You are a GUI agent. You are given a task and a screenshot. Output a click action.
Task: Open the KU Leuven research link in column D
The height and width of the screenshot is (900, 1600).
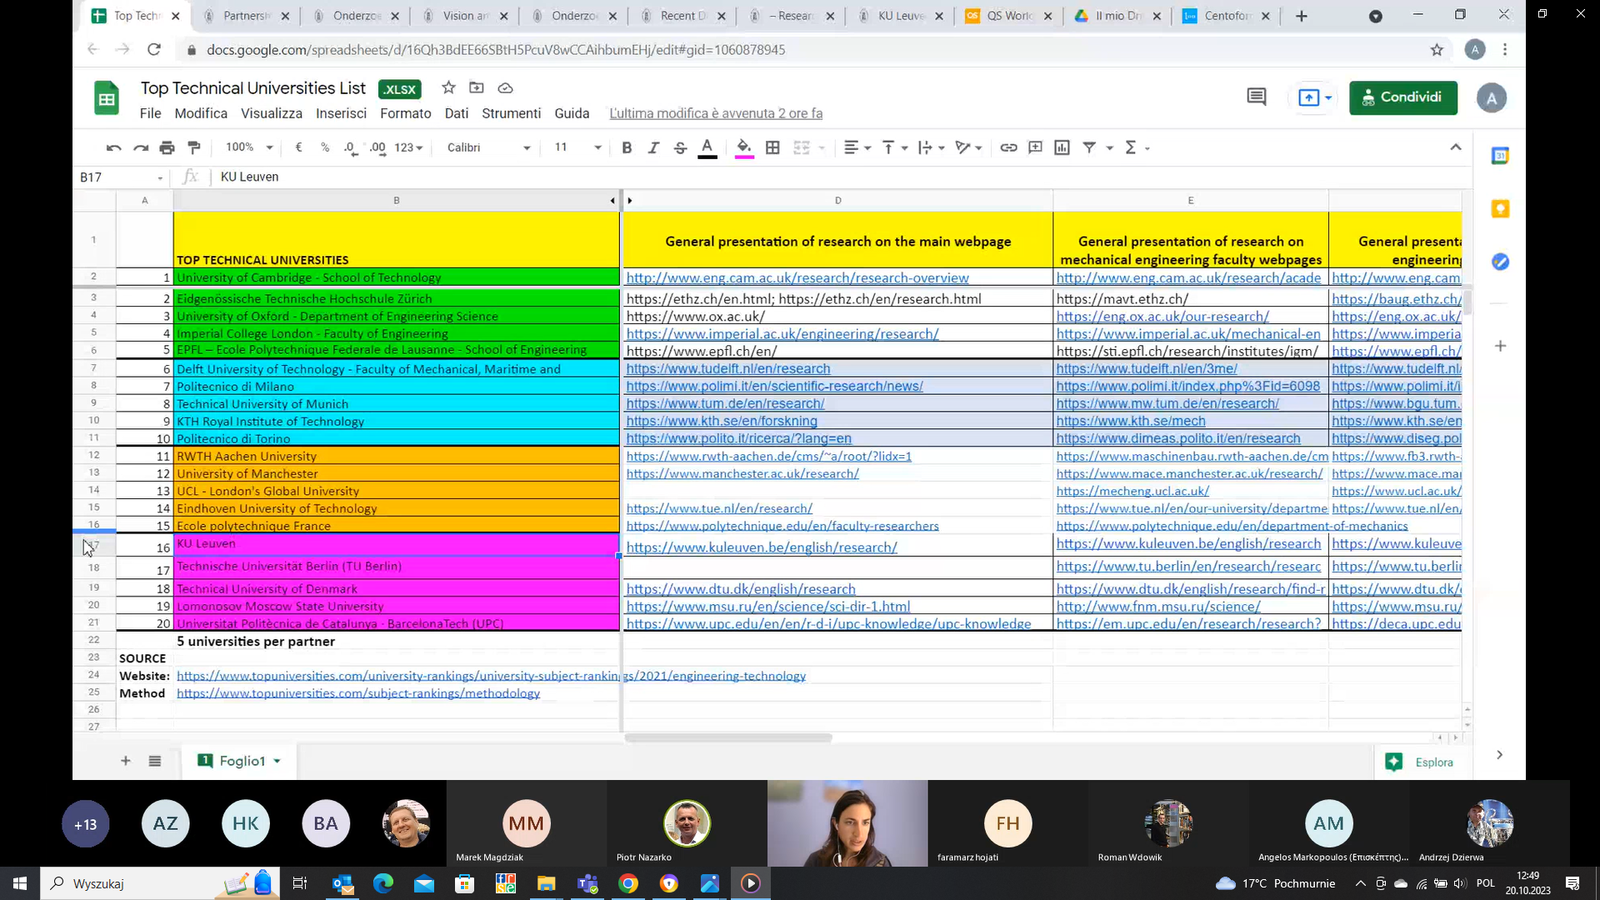(761, 548)
